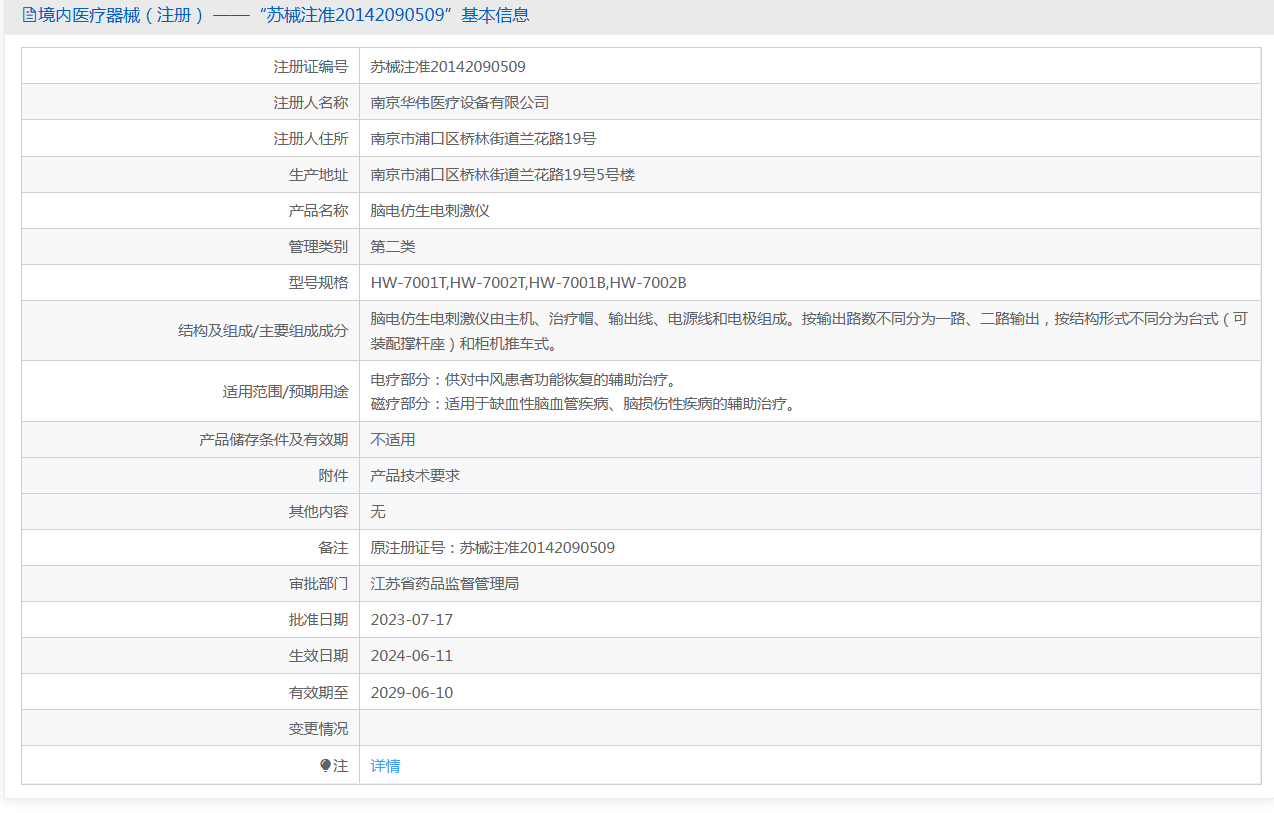This screenshot has width=1274, height=813.
Task: Click management category value 第二类
Action: pos(393,247)
